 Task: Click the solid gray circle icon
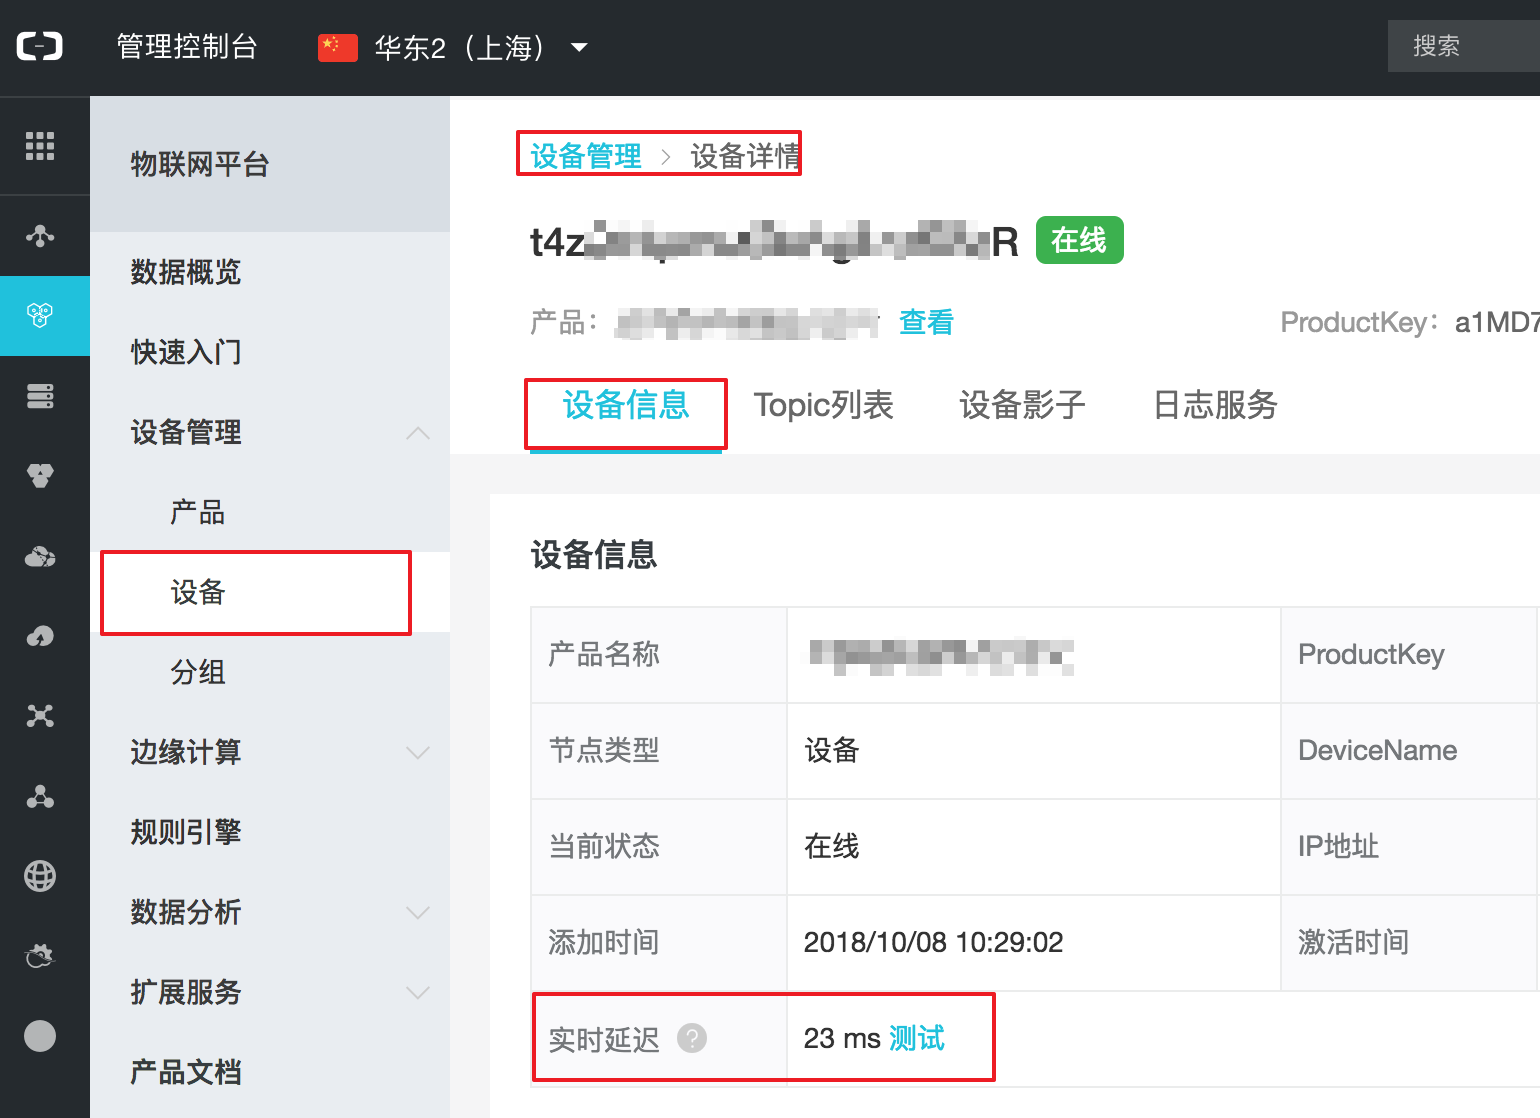pyautogui.click(x=40, y=1036)
